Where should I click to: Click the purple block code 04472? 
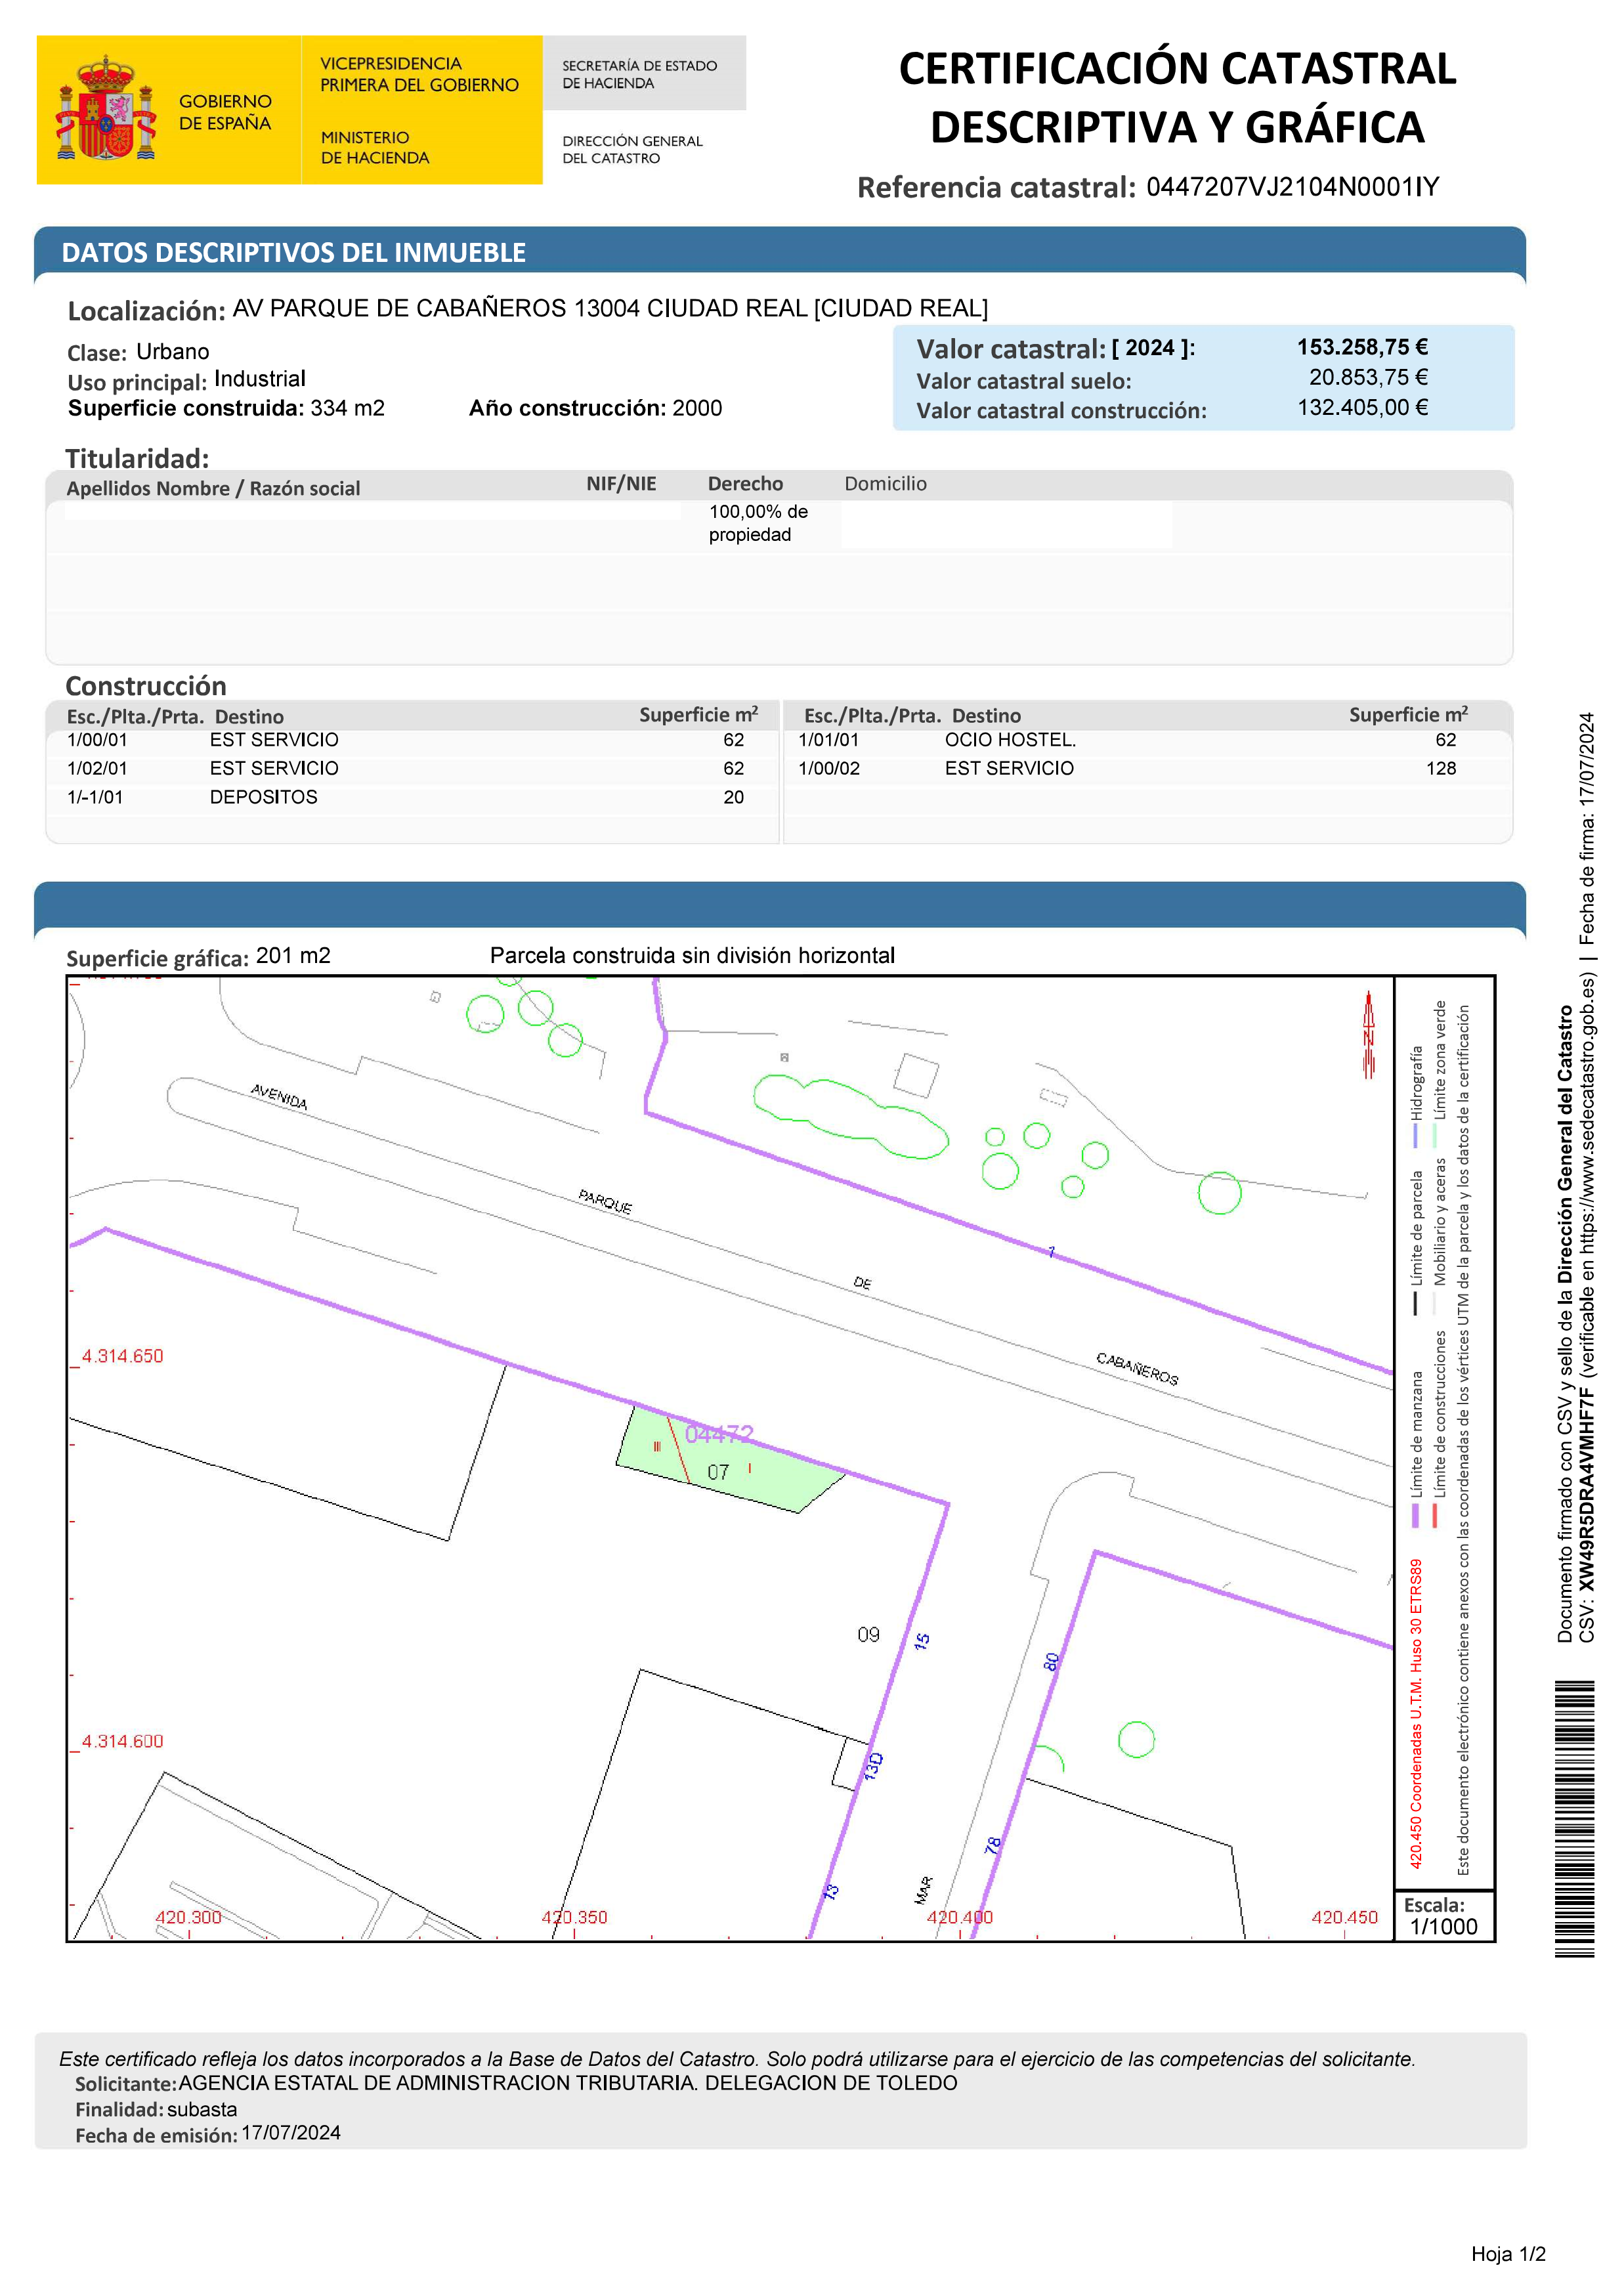click(x=719, y=1435)
